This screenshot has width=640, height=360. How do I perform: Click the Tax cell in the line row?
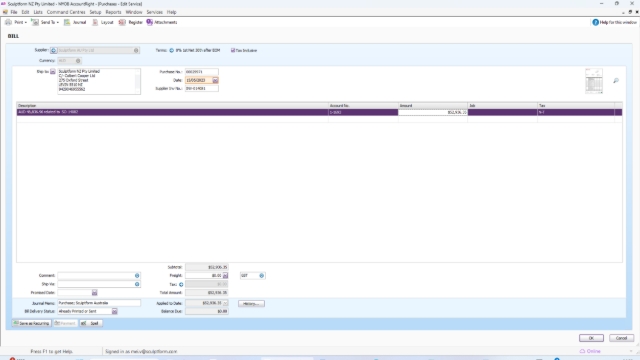pyautogui.click(x=576, y=112)
